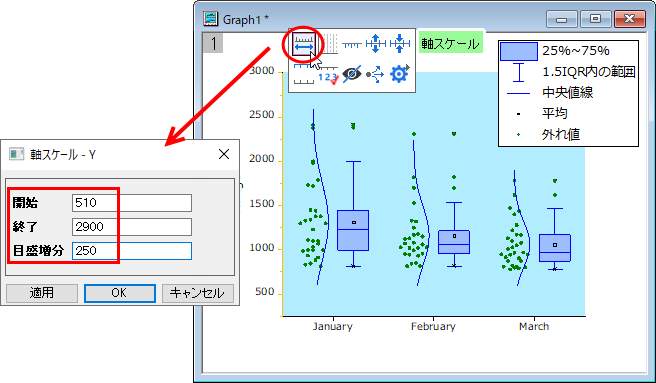
Task: Click the 2500 Y-axis tick label
Action: point(261,115)
